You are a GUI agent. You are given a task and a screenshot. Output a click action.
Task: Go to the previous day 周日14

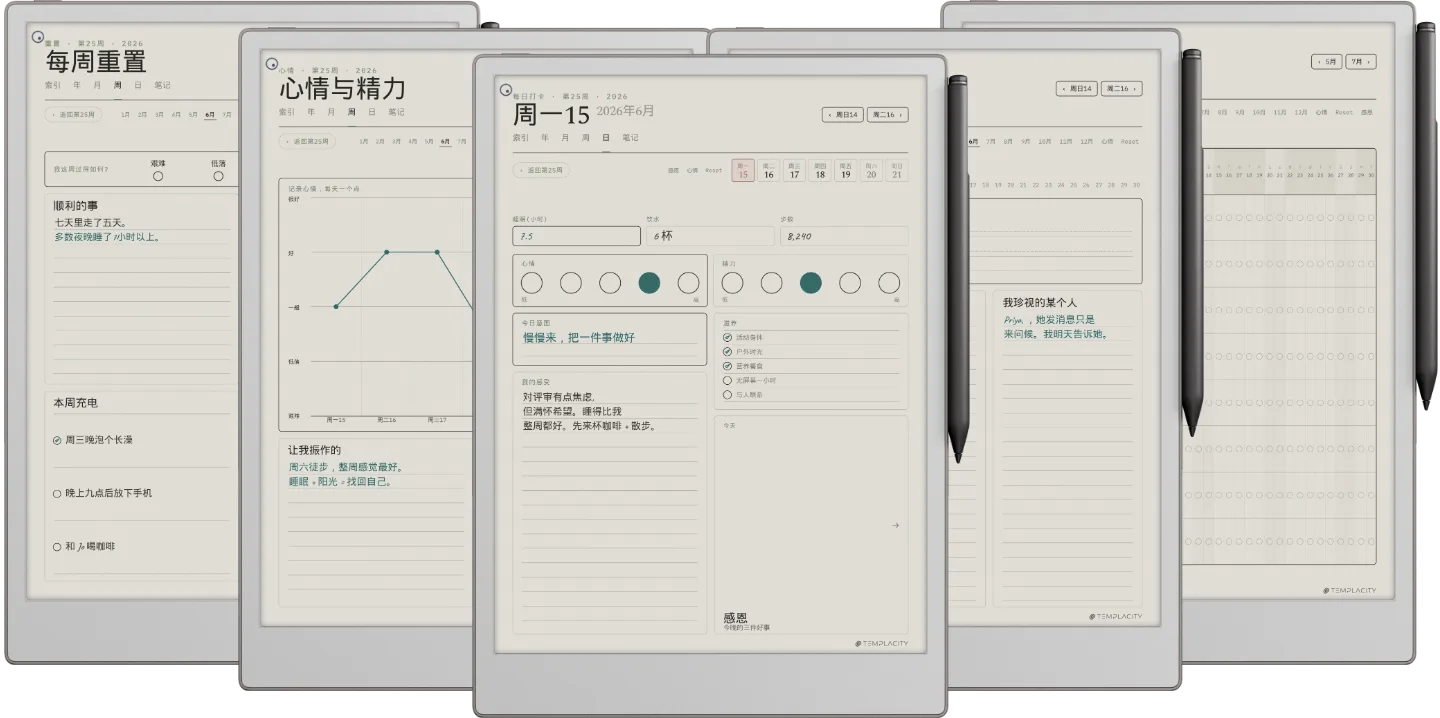click(x=842, y=115)
